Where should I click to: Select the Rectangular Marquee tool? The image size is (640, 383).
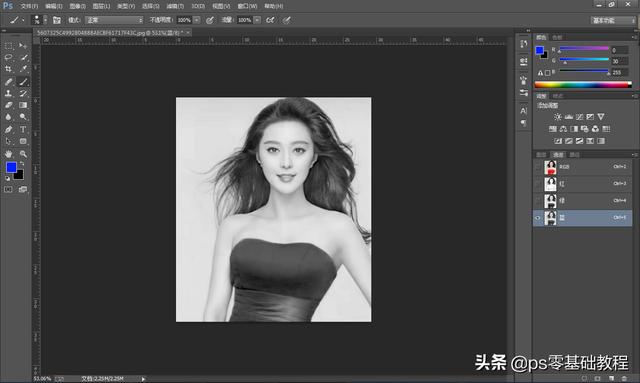click(x=8, y=46)
